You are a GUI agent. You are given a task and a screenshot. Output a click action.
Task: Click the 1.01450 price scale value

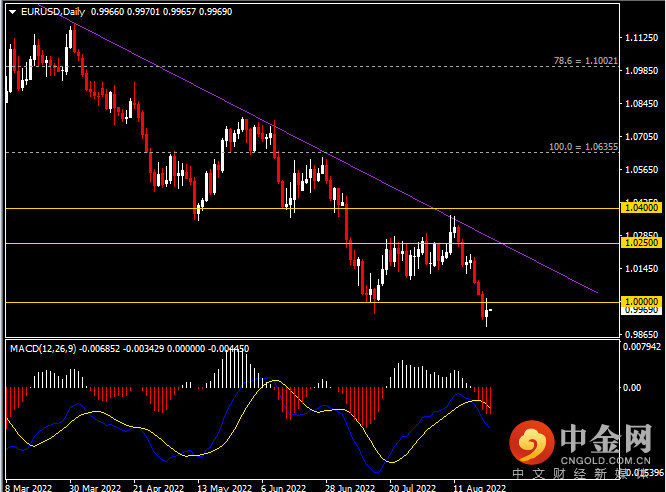click(x=641, y=269)
